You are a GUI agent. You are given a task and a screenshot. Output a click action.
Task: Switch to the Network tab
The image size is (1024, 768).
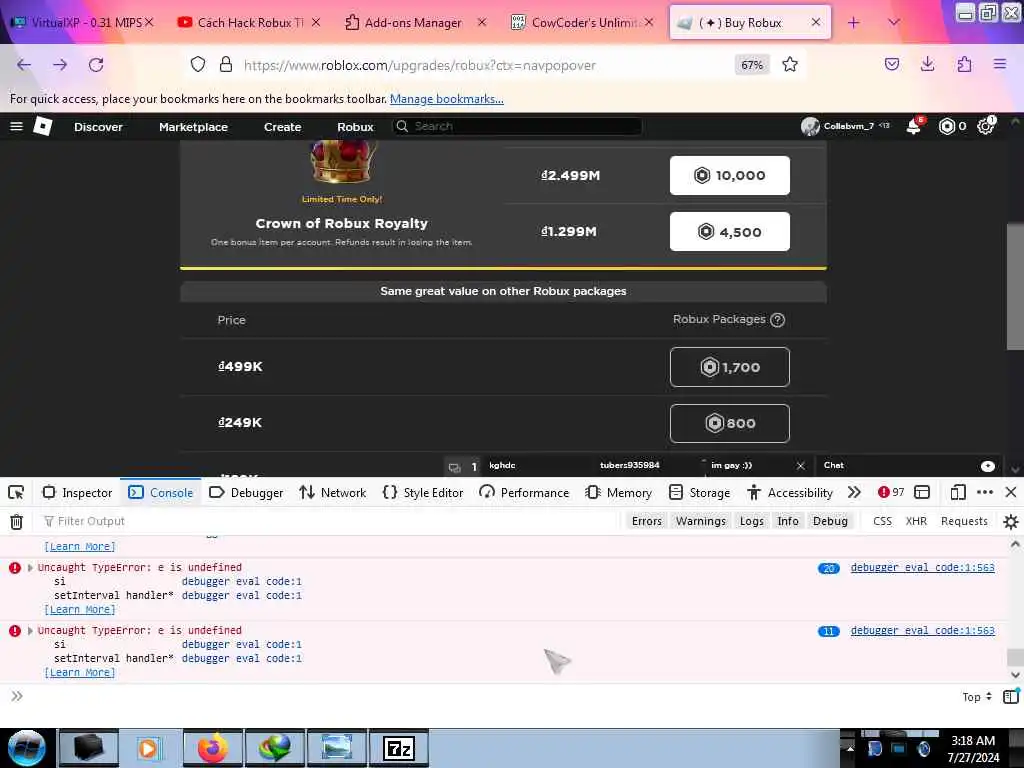point(332,492)
